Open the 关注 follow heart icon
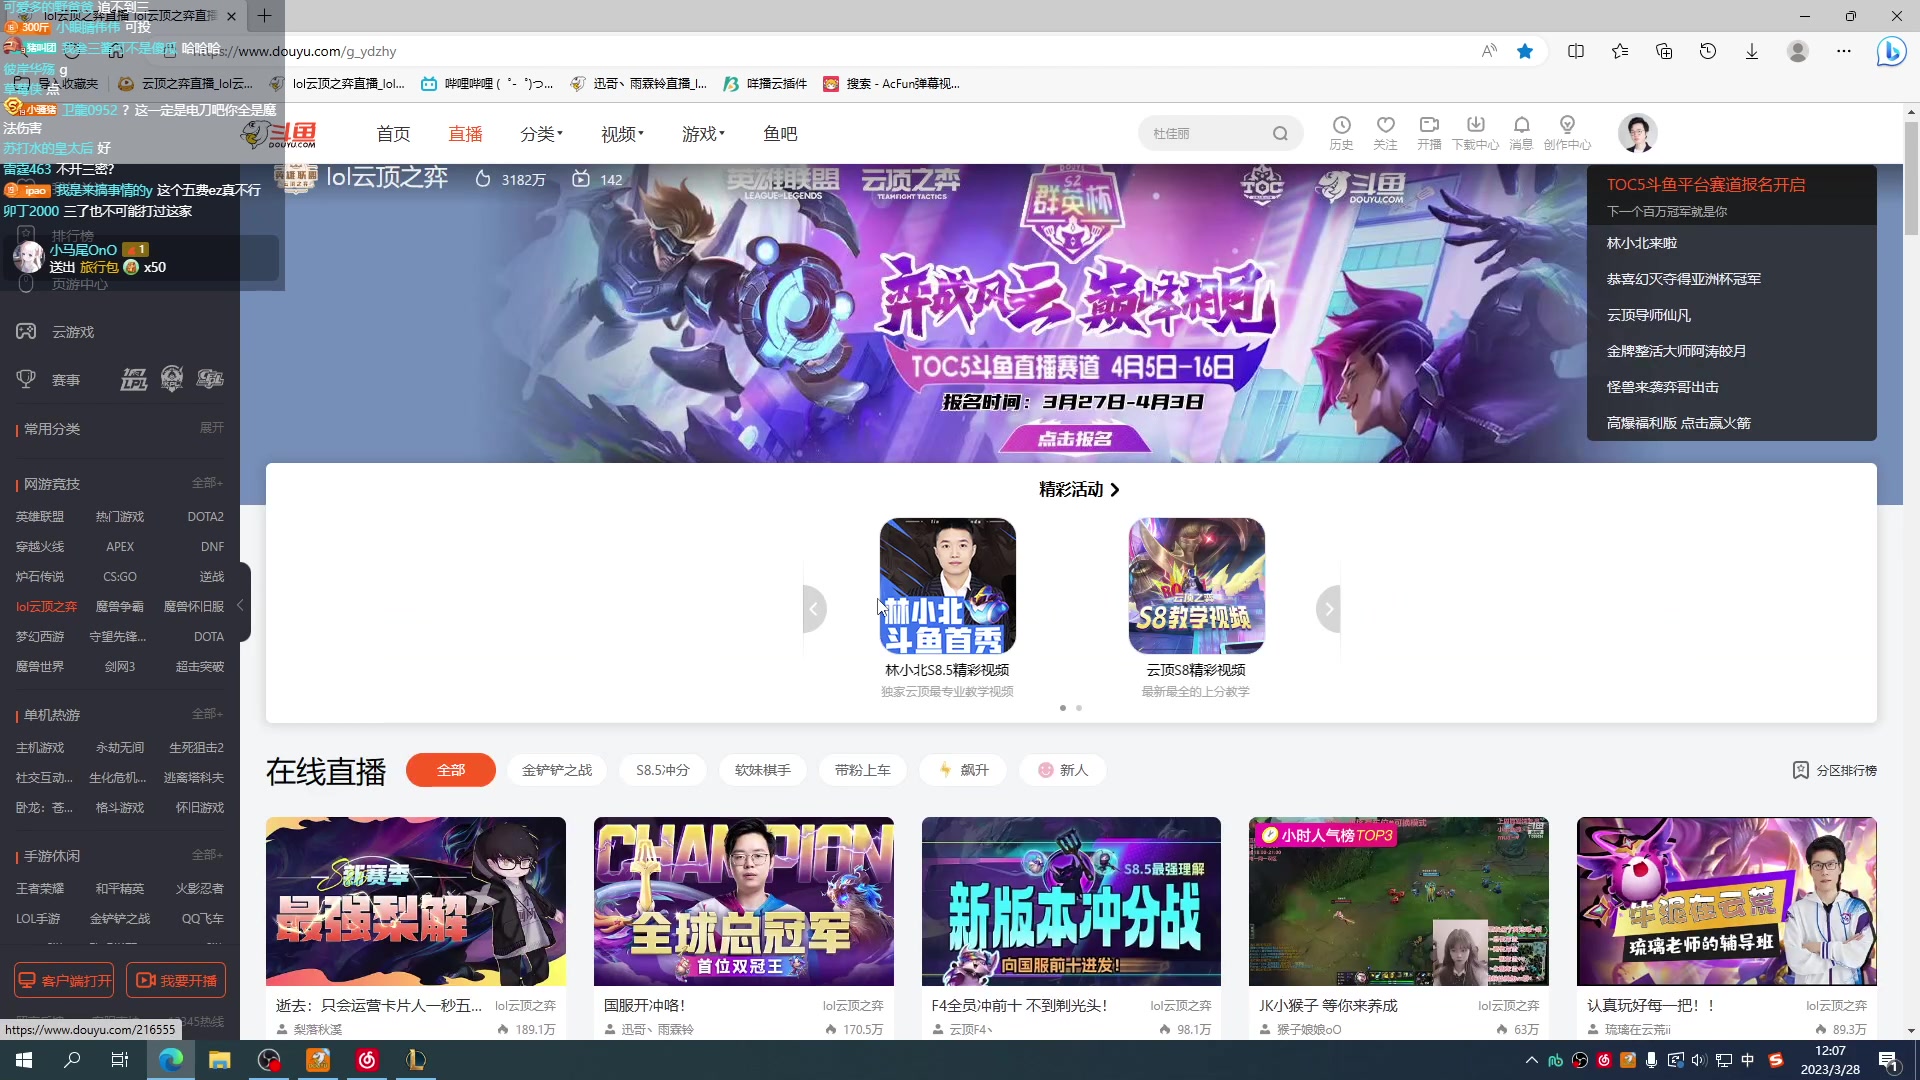The height and width of the screenshot is (1080, 1920). pyautogui.click(x=1385, y=133)
